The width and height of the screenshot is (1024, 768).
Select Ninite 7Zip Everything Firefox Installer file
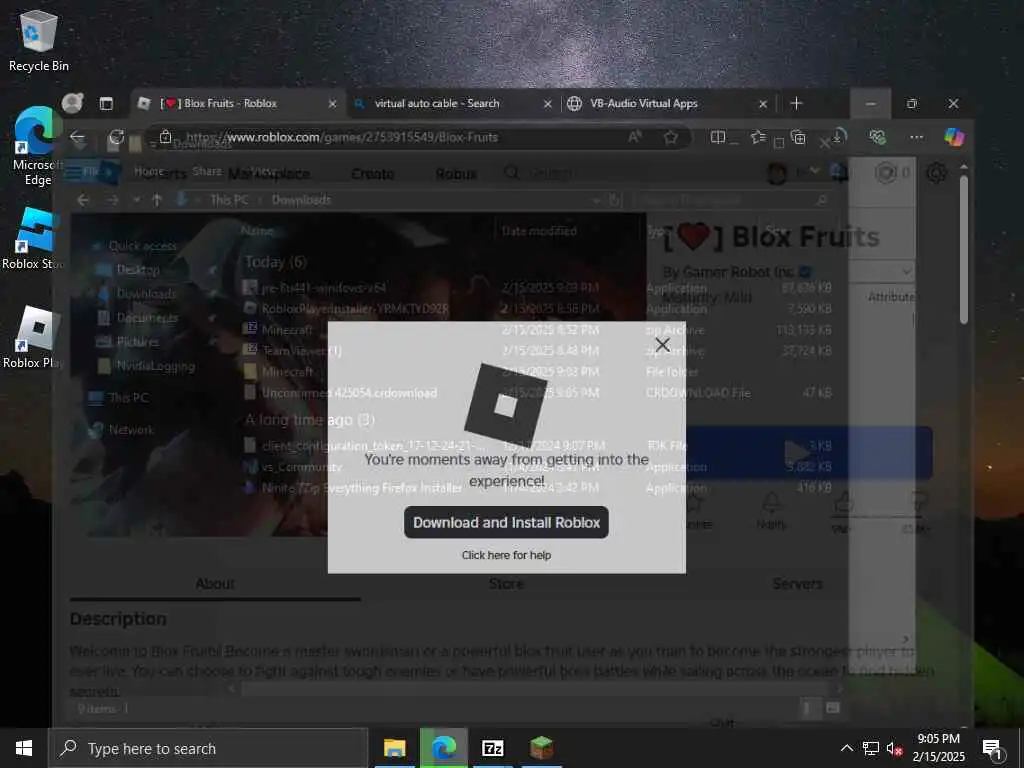point(362,488)
